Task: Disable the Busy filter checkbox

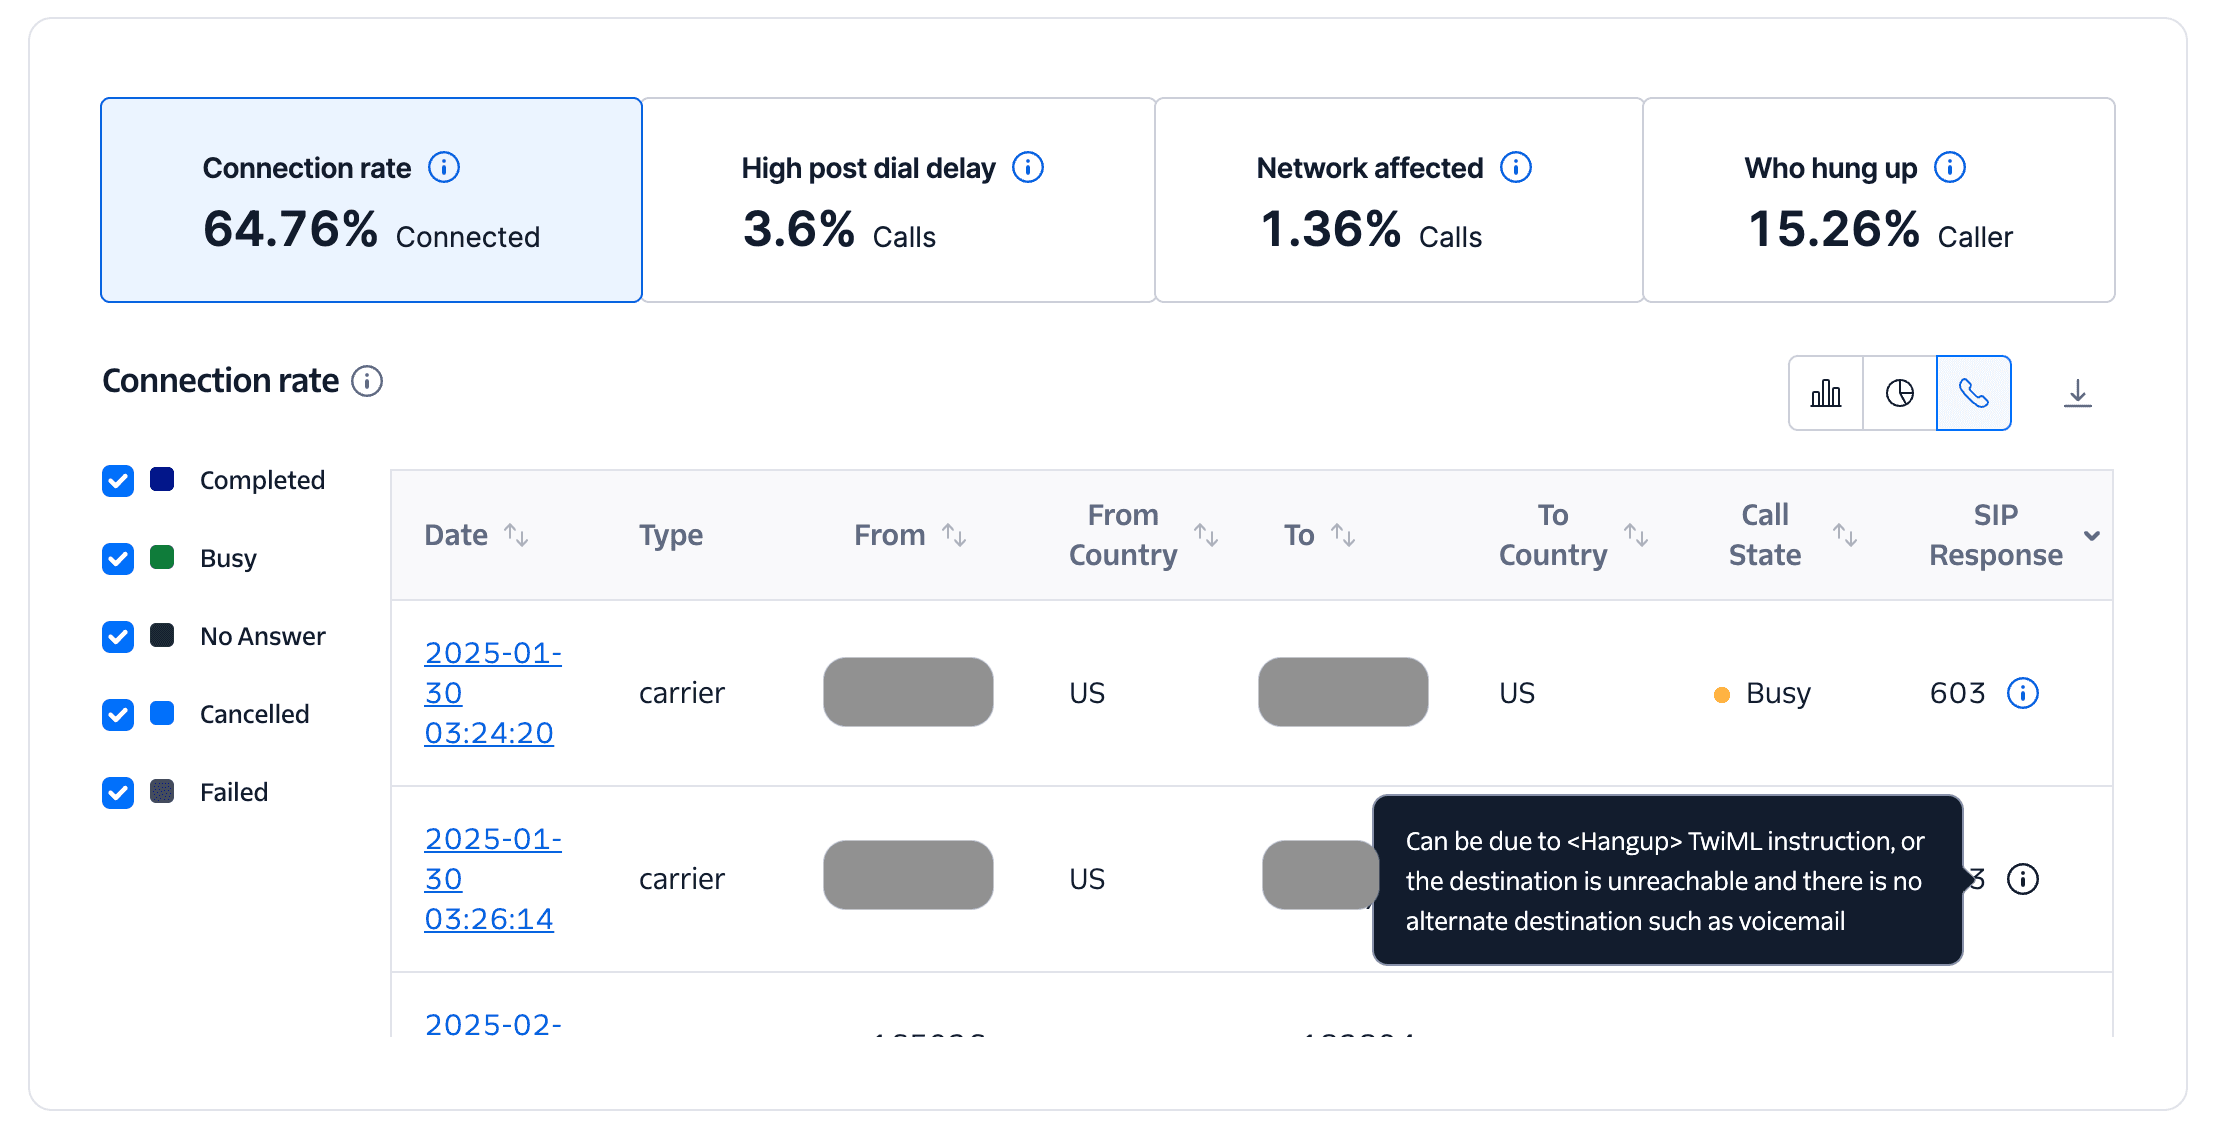Action: point(117,559)
